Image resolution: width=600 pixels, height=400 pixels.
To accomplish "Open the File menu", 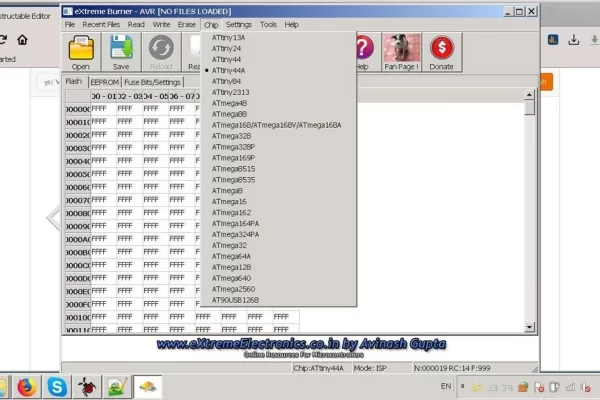I will [70, 24].
